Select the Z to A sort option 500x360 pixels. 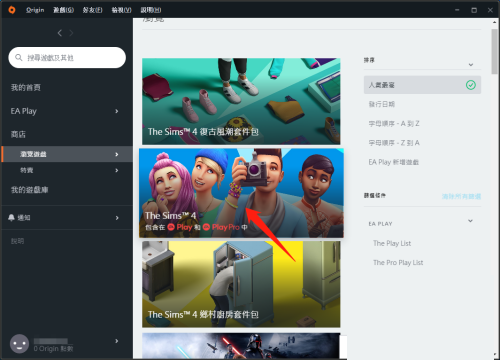coord(394,143)
